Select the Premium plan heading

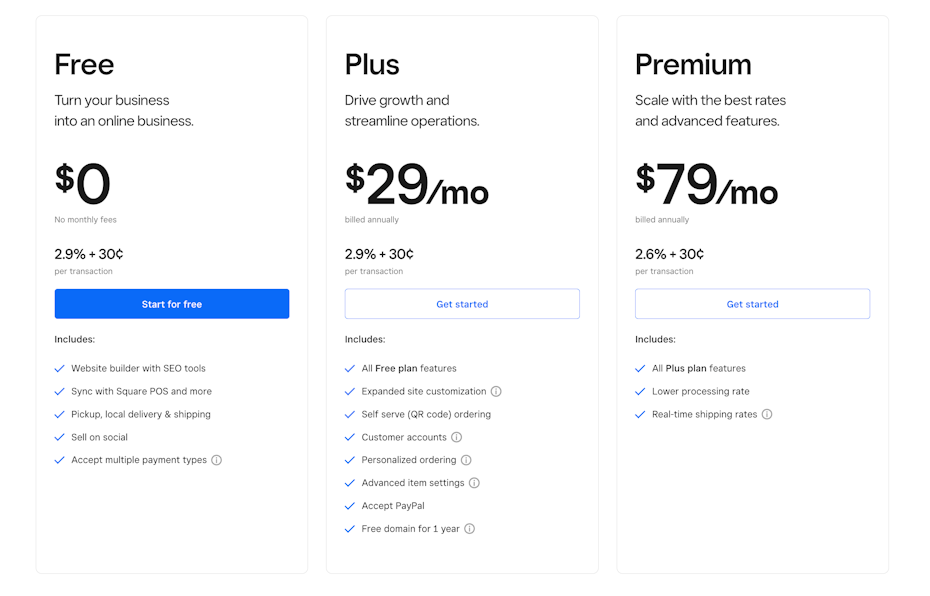(692, 64)
